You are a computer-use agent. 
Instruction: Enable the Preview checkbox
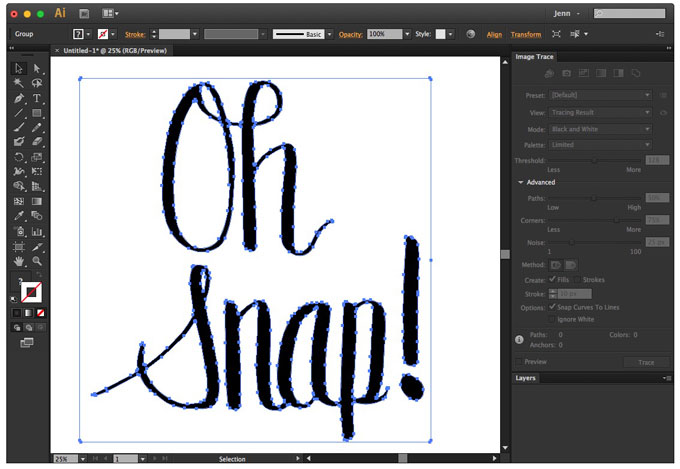(x=519, y=361)
